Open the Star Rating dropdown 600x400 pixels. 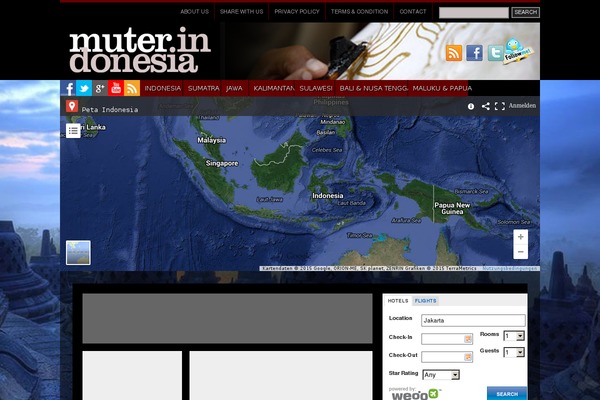click(x=441, y=375)
